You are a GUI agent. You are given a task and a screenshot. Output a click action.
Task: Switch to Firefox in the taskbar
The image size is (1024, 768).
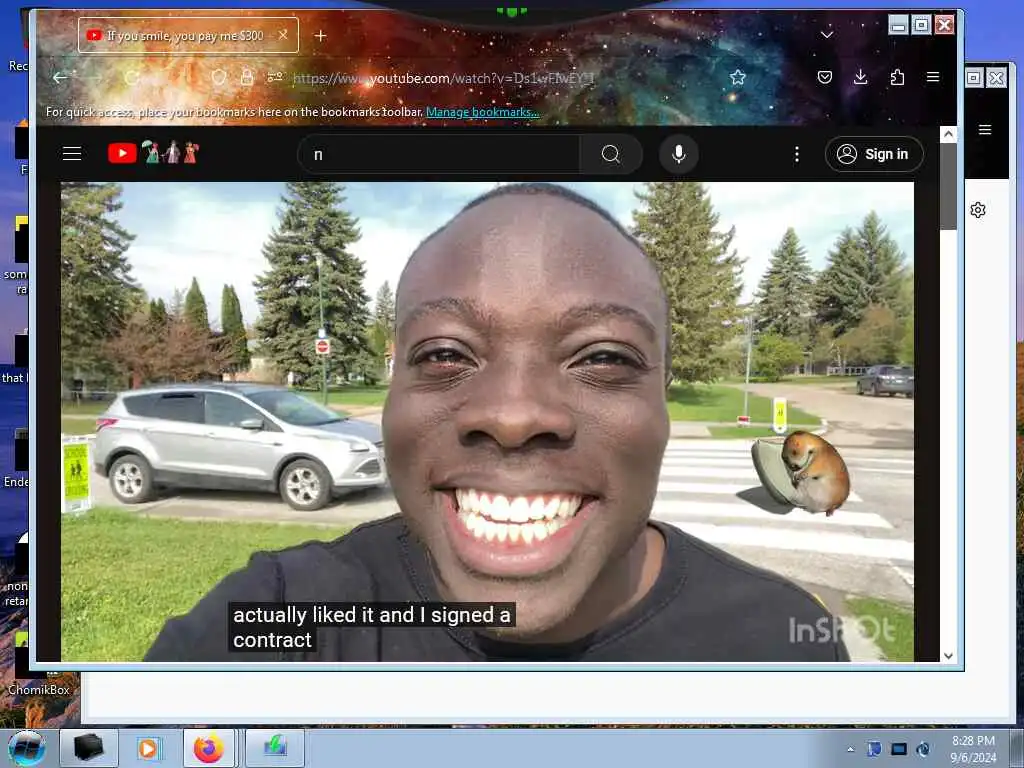[208, 748]
